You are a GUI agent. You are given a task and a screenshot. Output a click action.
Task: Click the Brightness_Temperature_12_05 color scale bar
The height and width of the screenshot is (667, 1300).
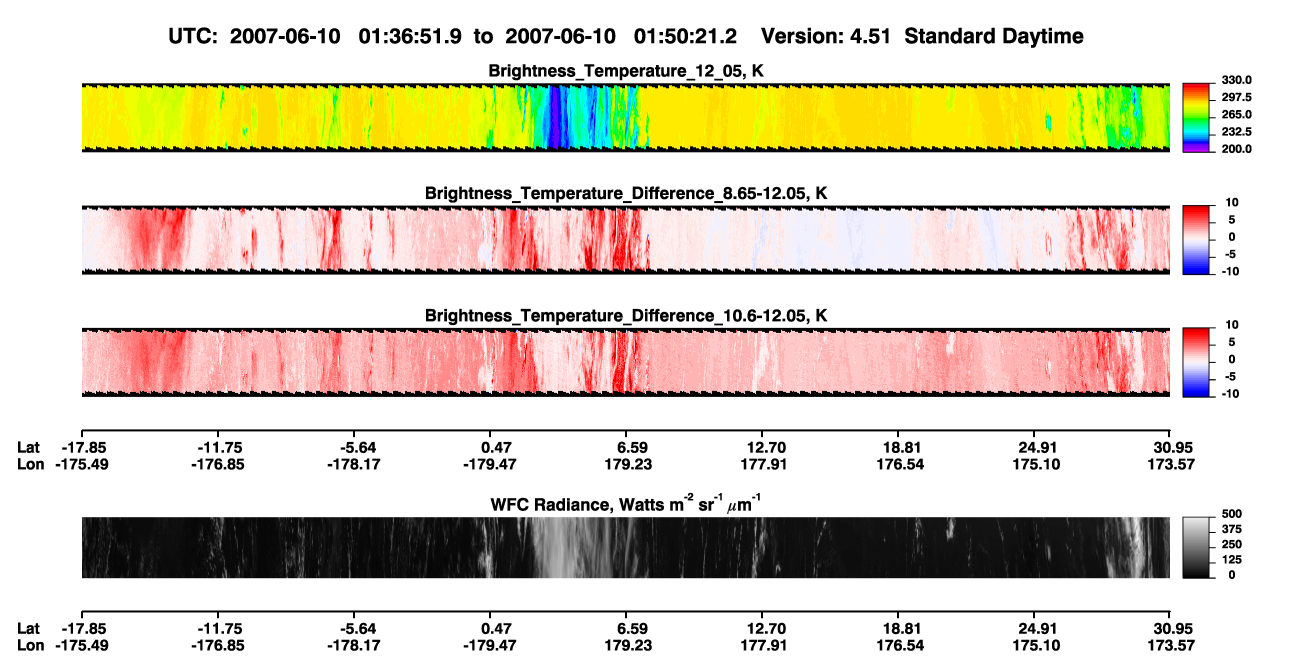(x=1196, y=115)
